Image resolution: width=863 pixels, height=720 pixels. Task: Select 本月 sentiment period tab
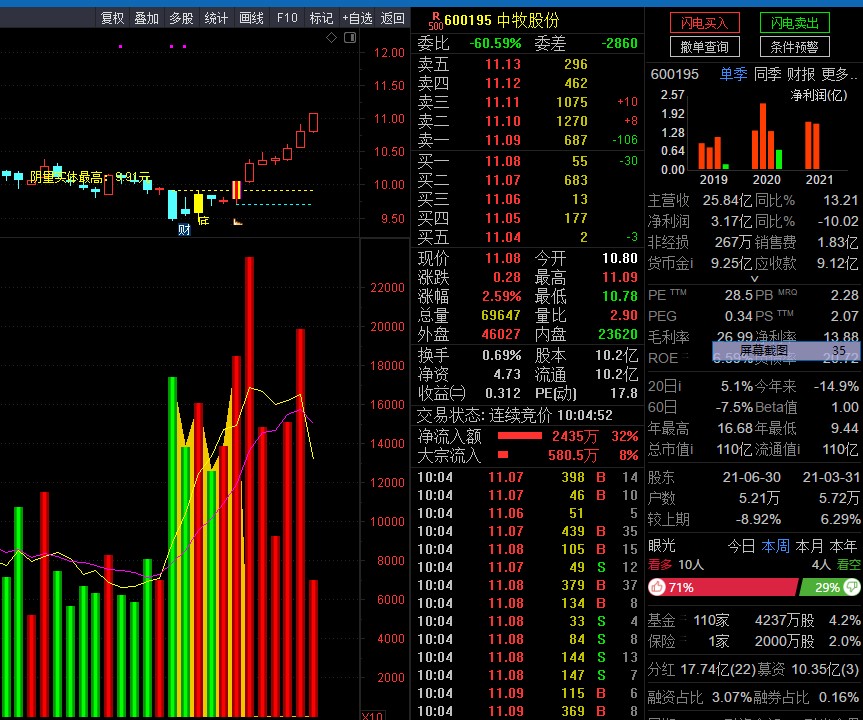pos(809,546)
